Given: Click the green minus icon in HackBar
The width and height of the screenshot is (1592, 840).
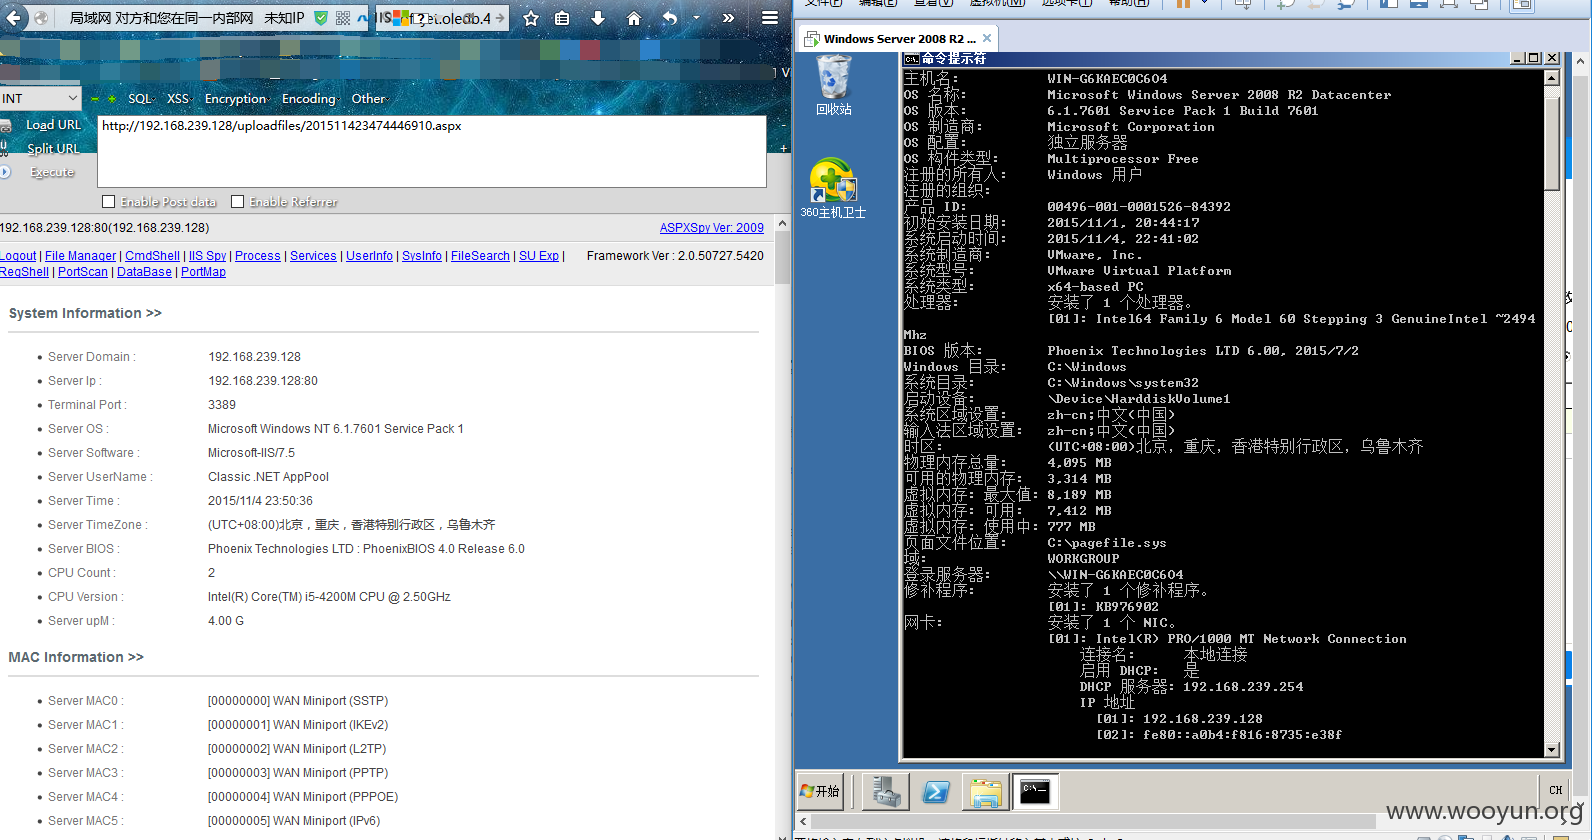Looking at the screenshot, I should pos(95,99).
